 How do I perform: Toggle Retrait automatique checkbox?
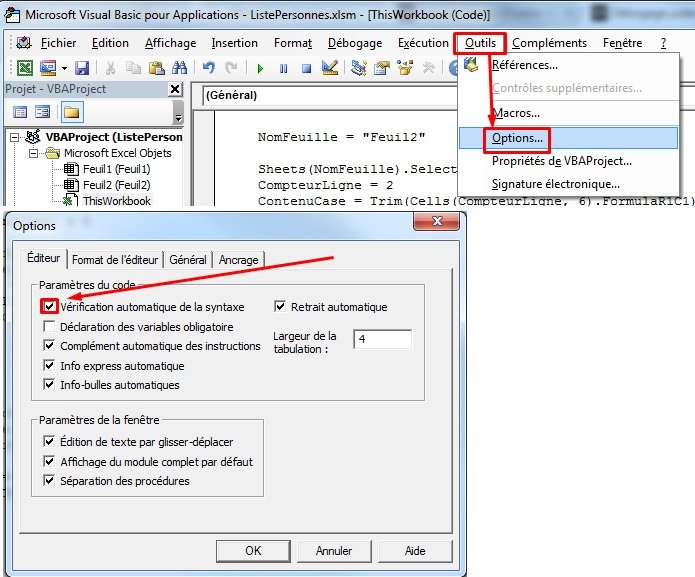[280, 306]
